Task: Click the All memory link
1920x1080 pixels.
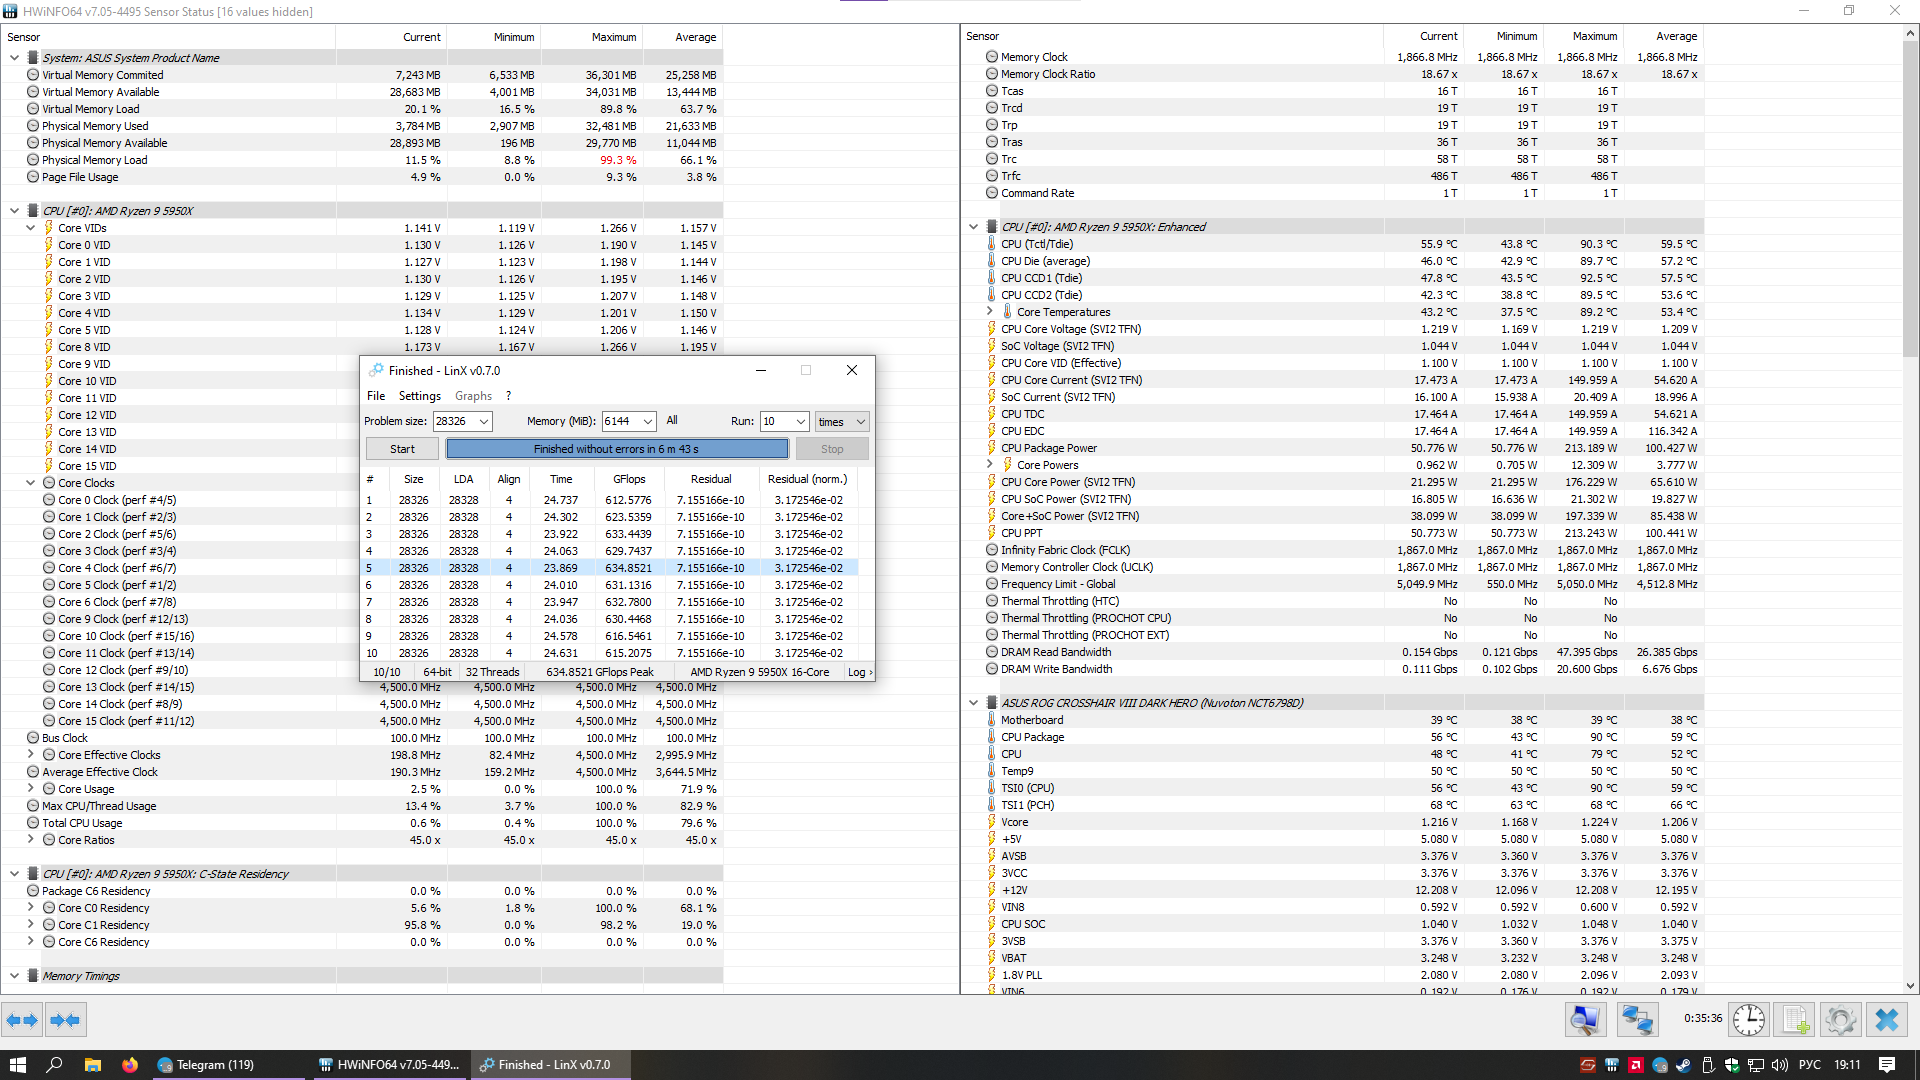Action: tap(672, 421)
